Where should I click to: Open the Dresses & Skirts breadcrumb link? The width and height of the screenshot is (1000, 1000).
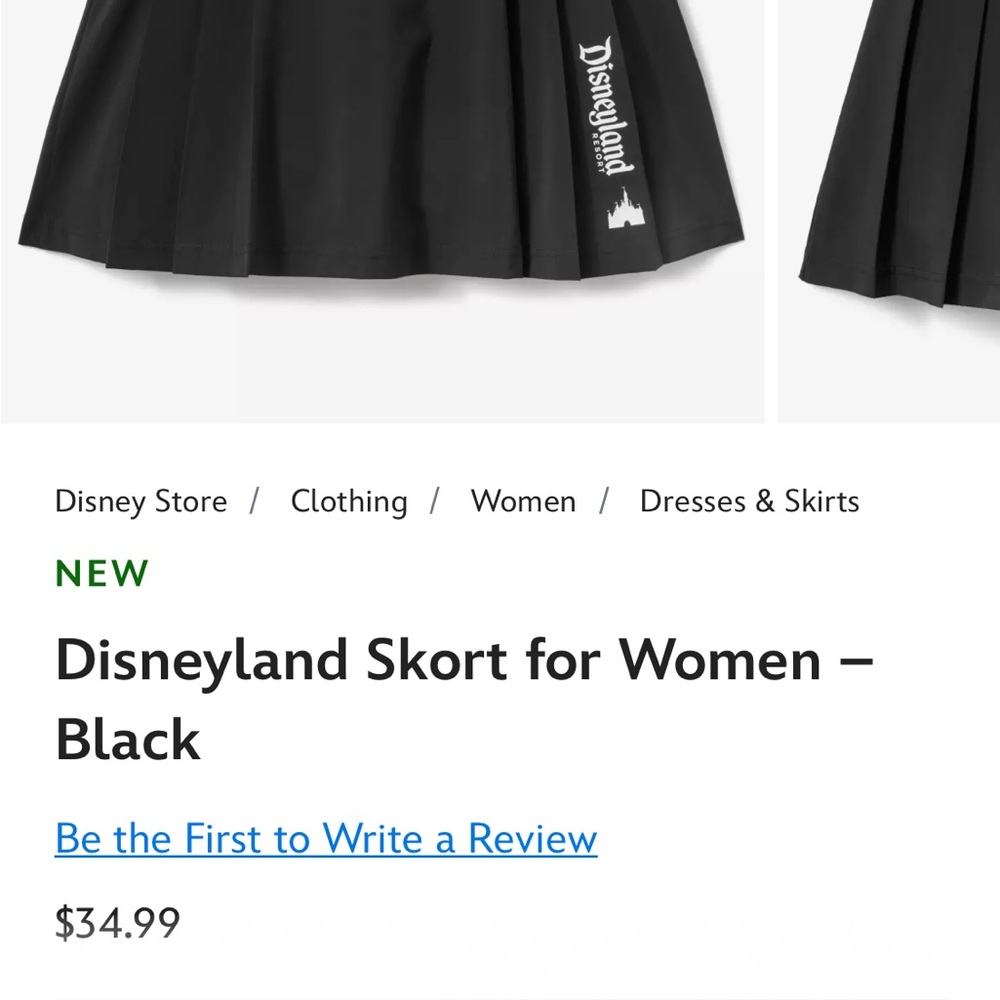[x=749, y=501]
